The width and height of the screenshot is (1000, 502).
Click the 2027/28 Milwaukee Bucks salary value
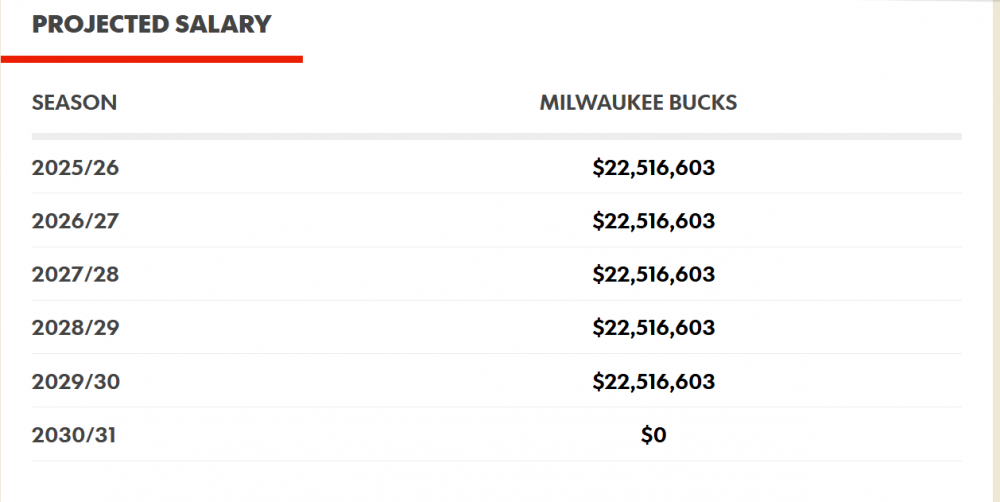[653, 274]
